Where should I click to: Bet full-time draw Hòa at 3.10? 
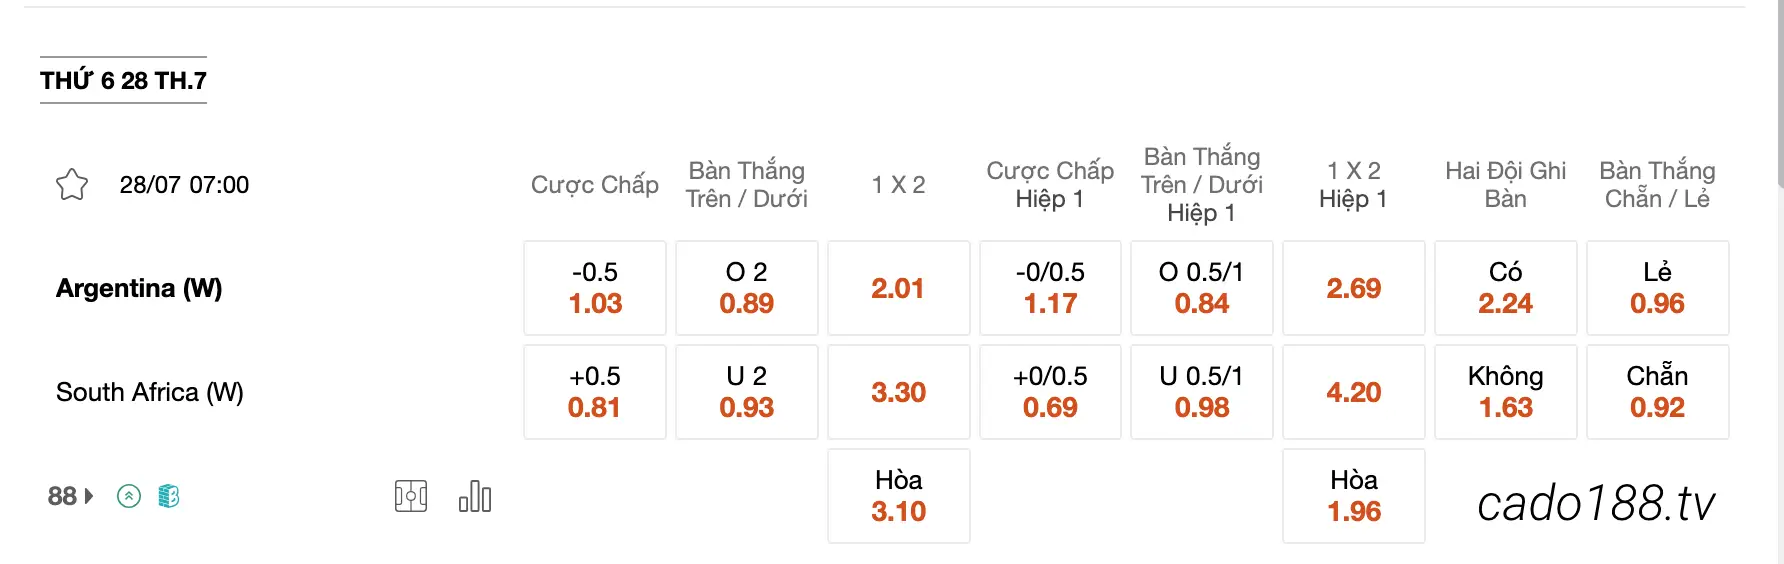pos(899,496)
